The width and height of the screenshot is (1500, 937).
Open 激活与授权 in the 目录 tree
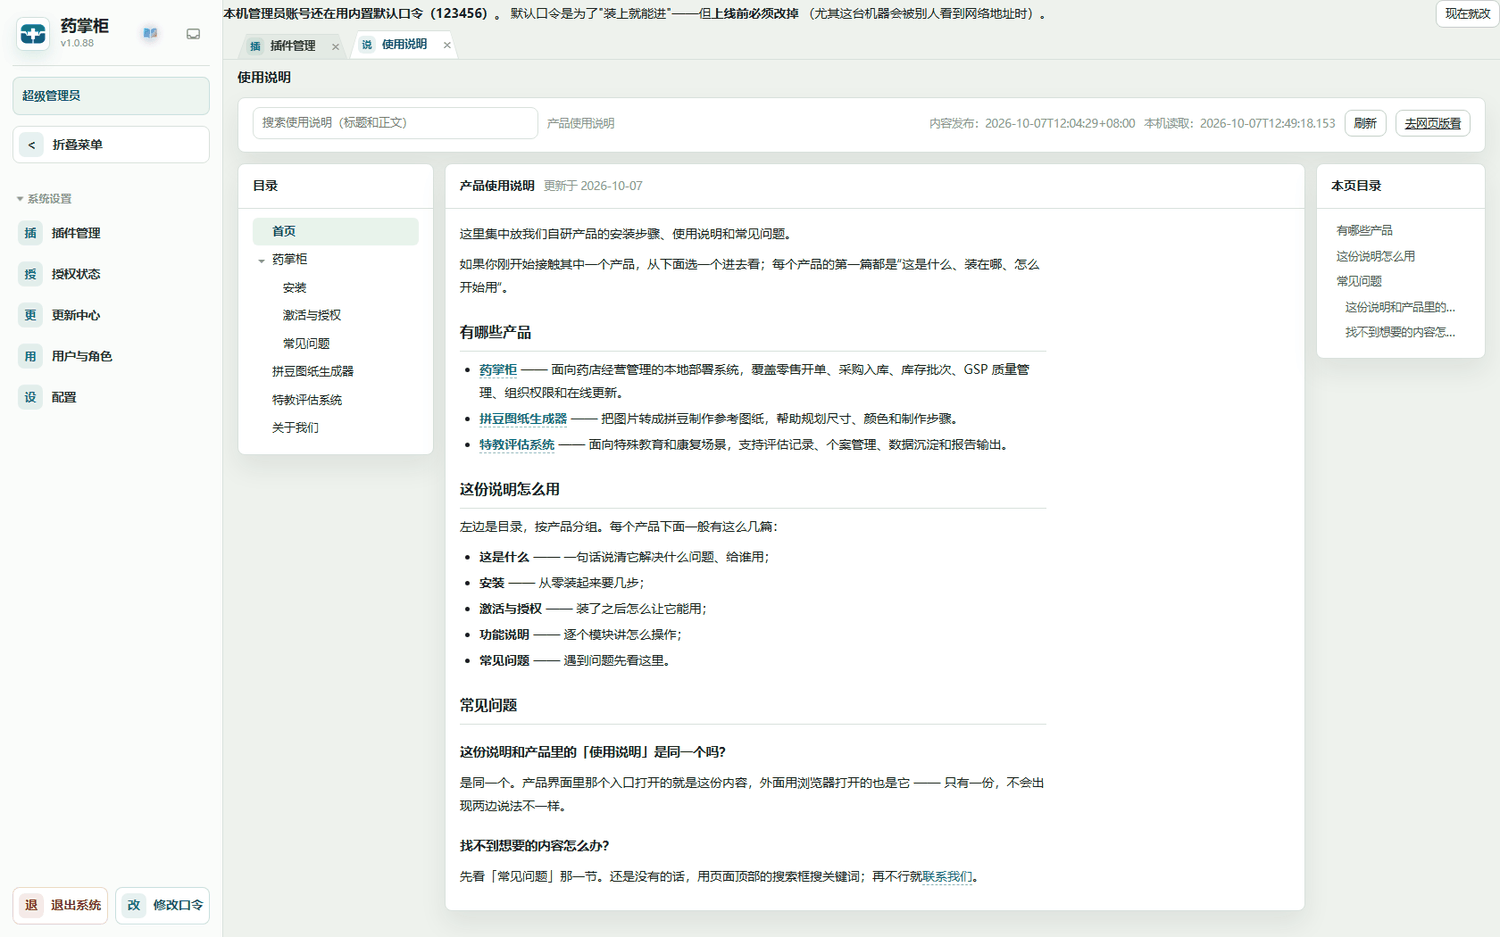[x=312, y=316]
